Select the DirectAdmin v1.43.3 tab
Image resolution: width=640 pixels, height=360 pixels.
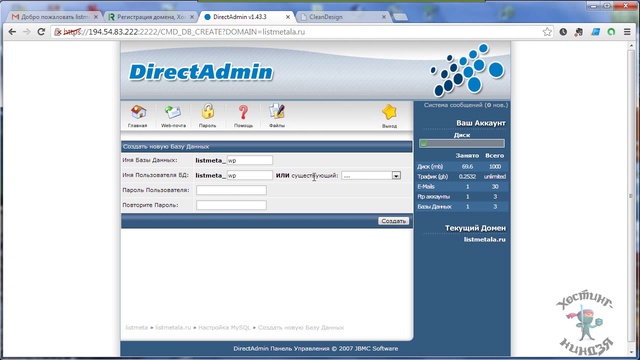click(247, 17)
